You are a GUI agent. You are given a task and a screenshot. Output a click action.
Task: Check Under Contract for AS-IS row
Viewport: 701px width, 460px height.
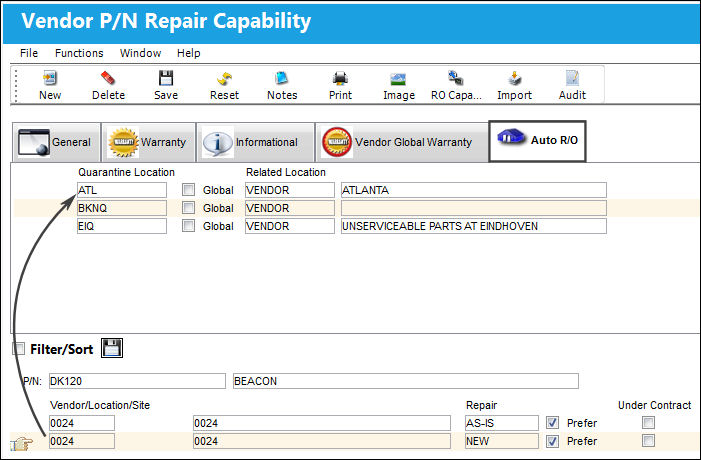point(648,422)
